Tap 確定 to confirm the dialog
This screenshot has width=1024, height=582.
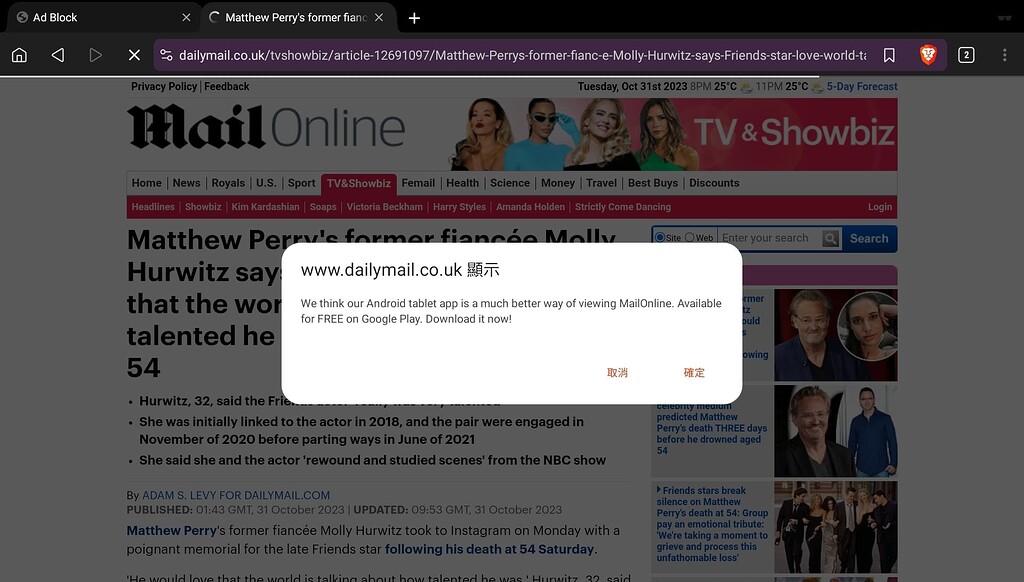pos(694,372)
